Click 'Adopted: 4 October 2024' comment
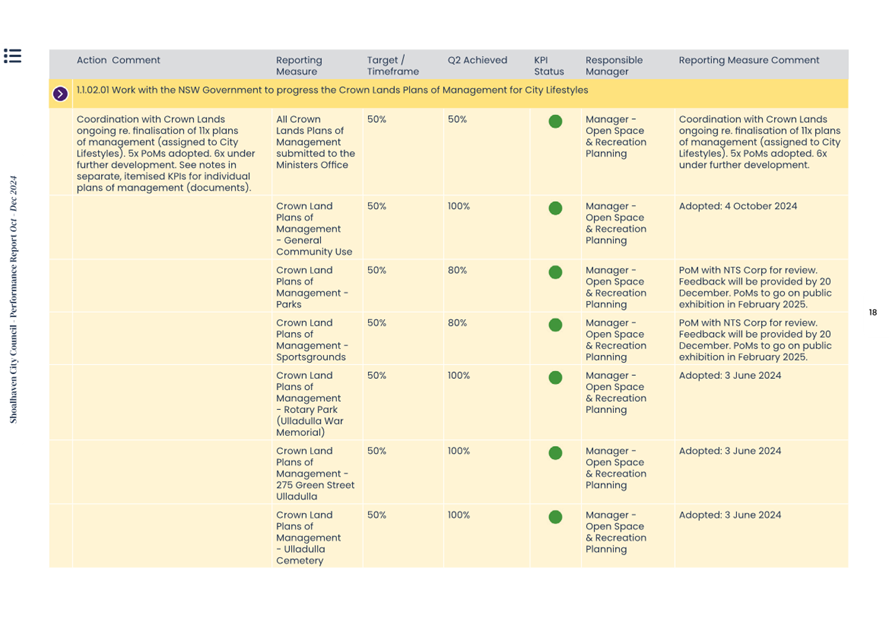This screenshot has height=628, width=889. click(x=737, y=207)
